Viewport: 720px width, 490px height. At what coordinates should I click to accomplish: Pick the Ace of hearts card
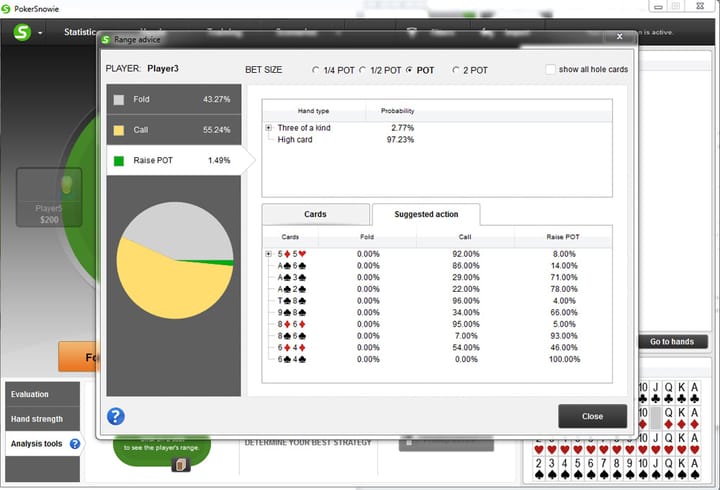695,444
